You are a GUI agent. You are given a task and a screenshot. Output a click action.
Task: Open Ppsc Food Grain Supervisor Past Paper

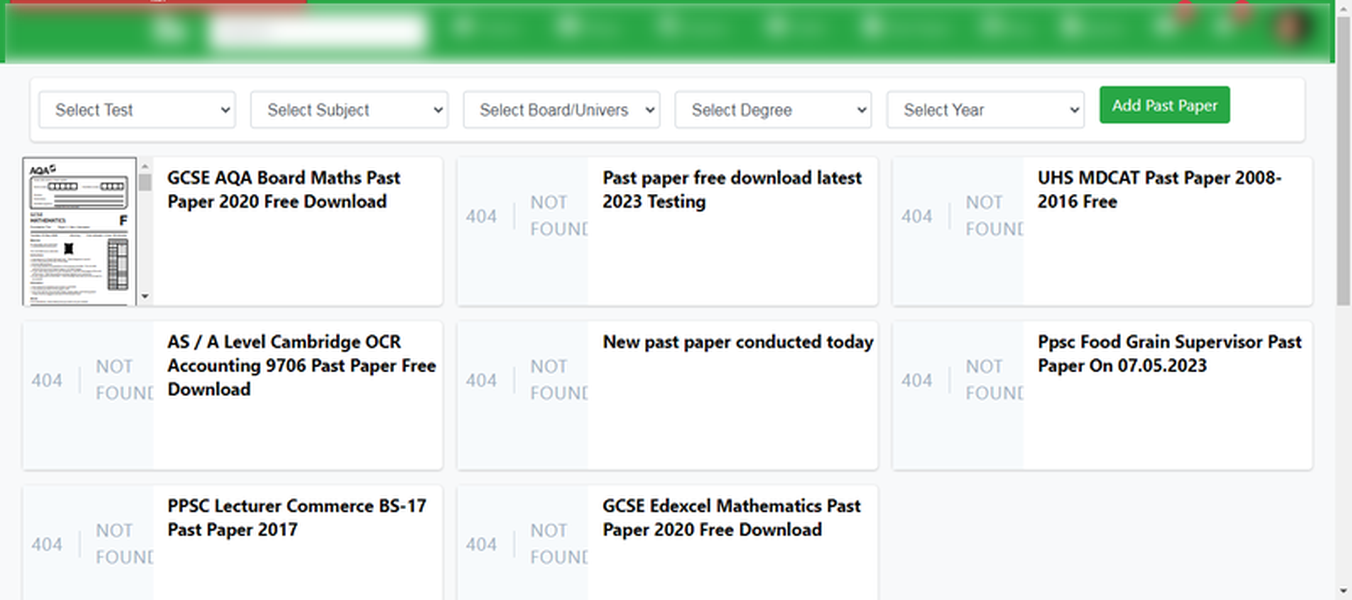pos(1170,353)
